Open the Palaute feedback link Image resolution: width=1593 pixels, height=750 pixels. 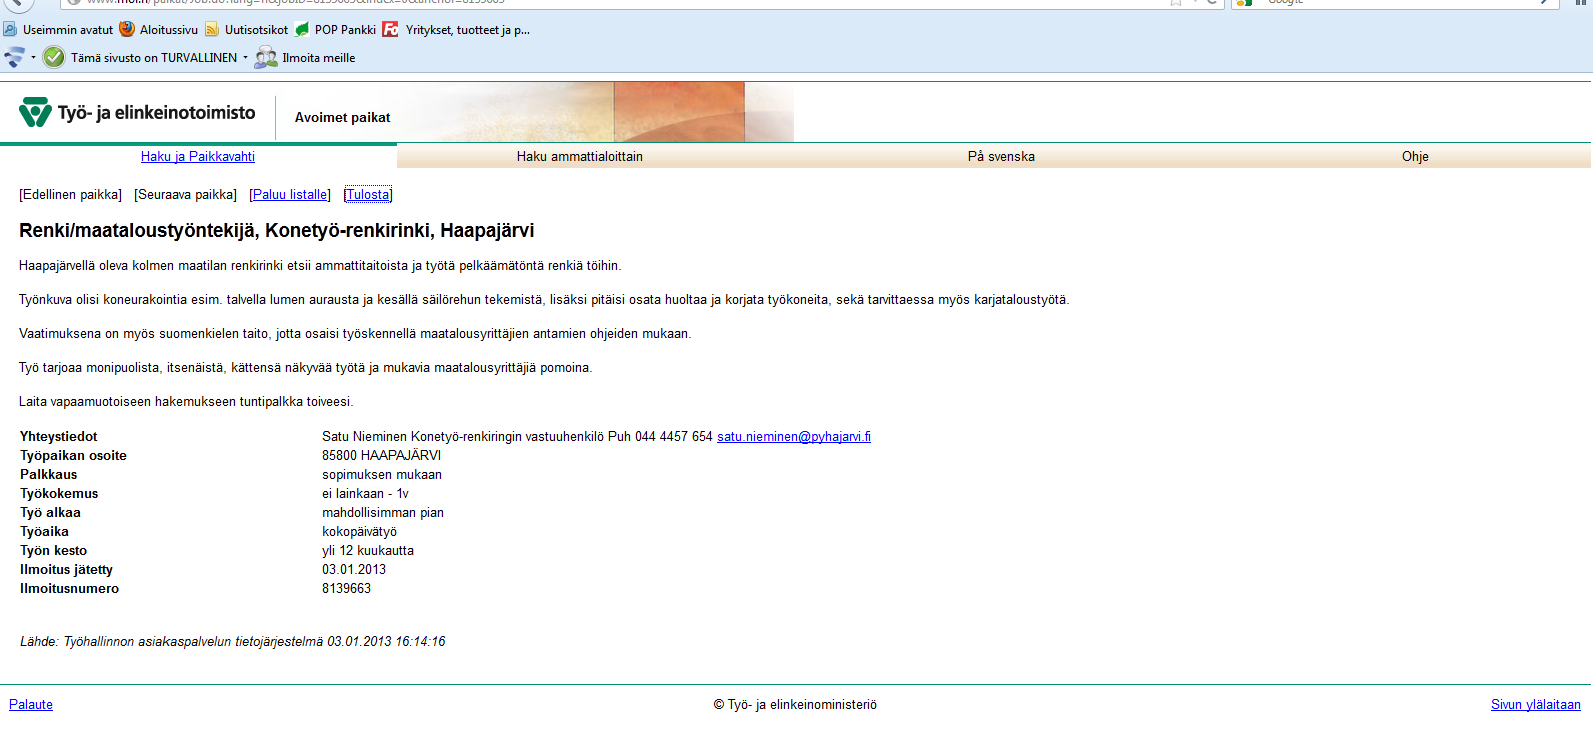[x=31, y=705]
